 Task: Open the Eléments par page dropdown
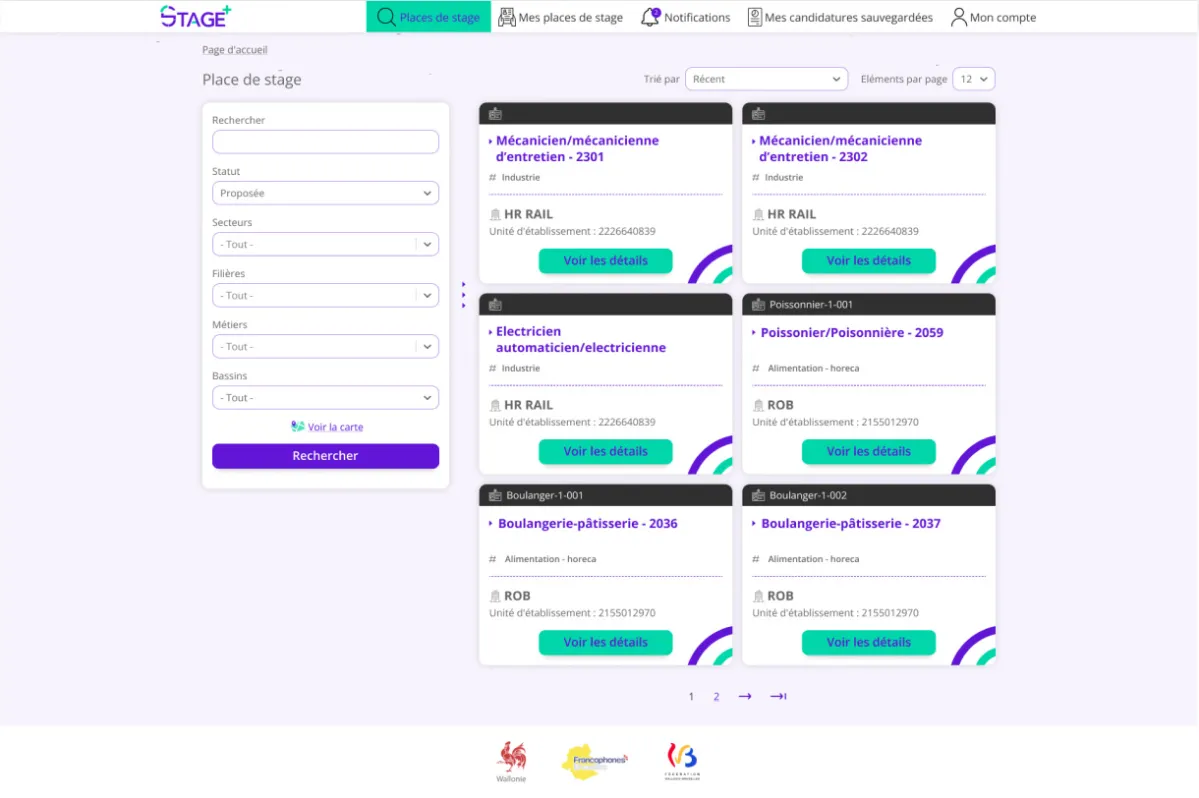tap(973, 79)
